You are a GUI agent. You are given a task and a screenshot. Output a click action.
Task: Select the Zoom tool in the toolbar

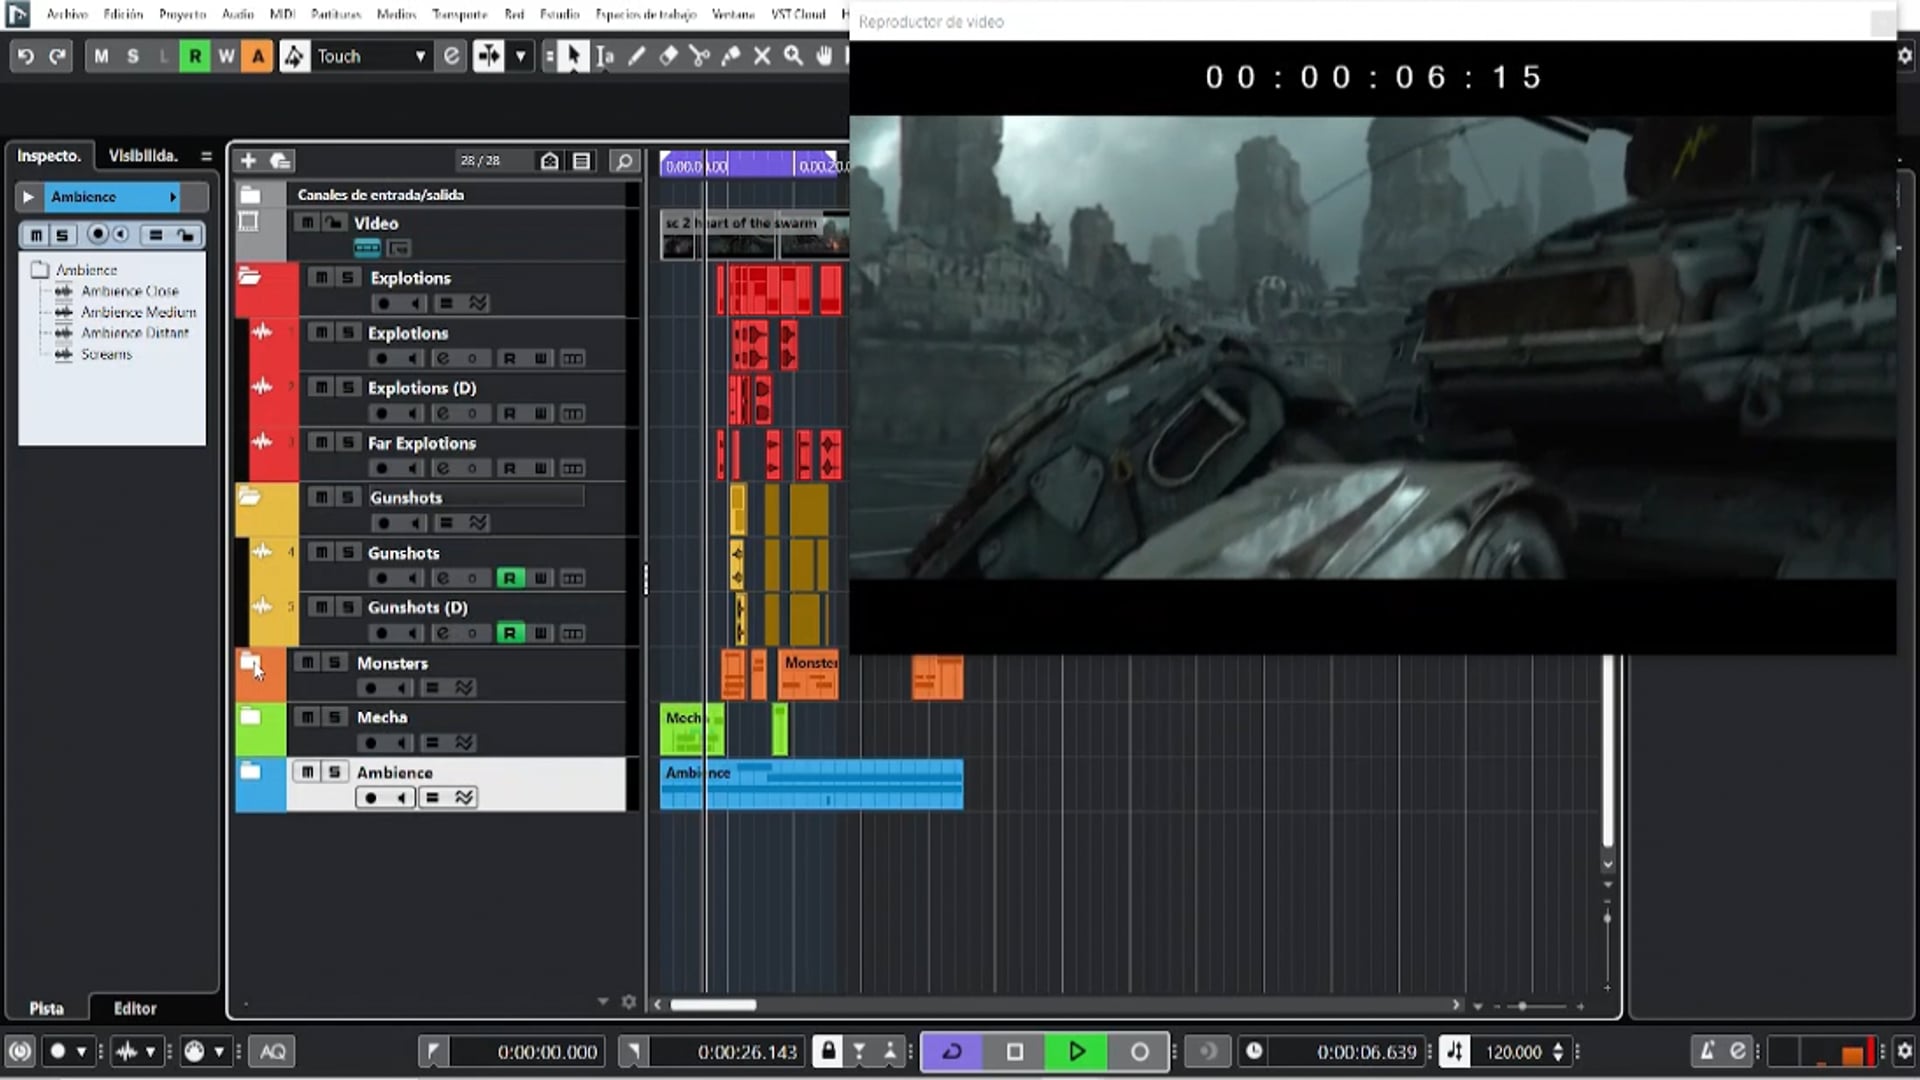(x=793, y=56)
